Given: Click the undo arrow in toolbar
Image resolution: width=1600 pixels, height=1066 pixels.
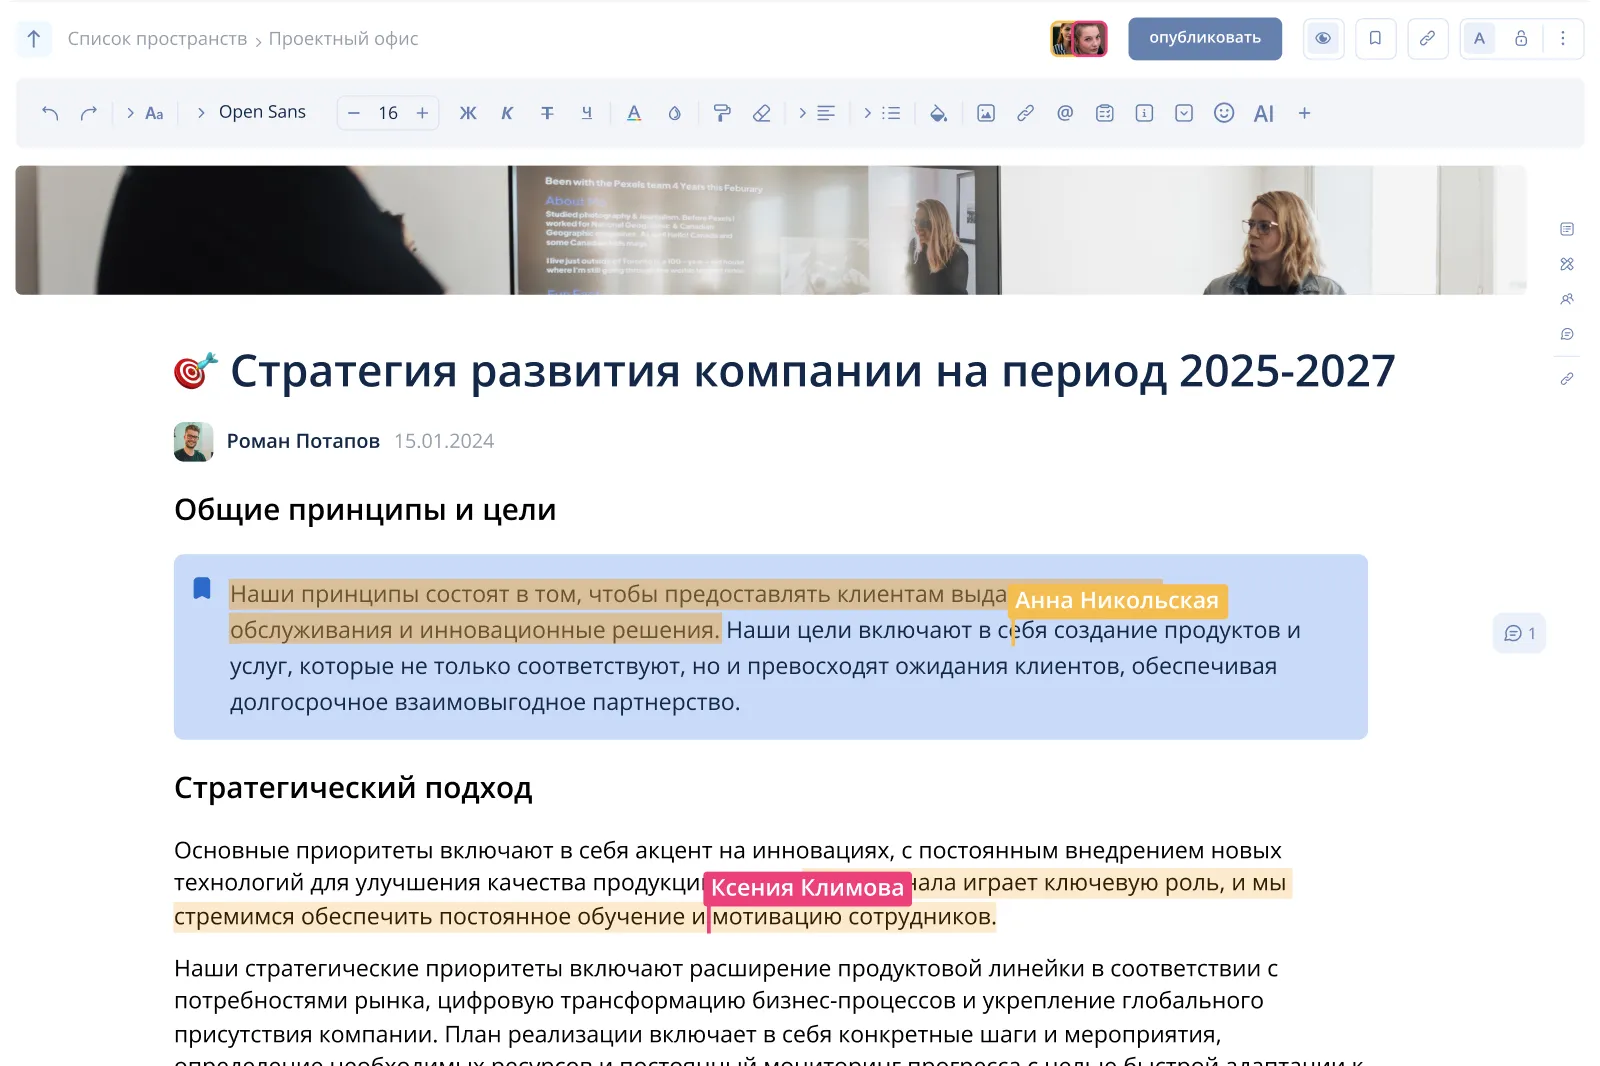Looking at the screenshot, I should point(50,113).
